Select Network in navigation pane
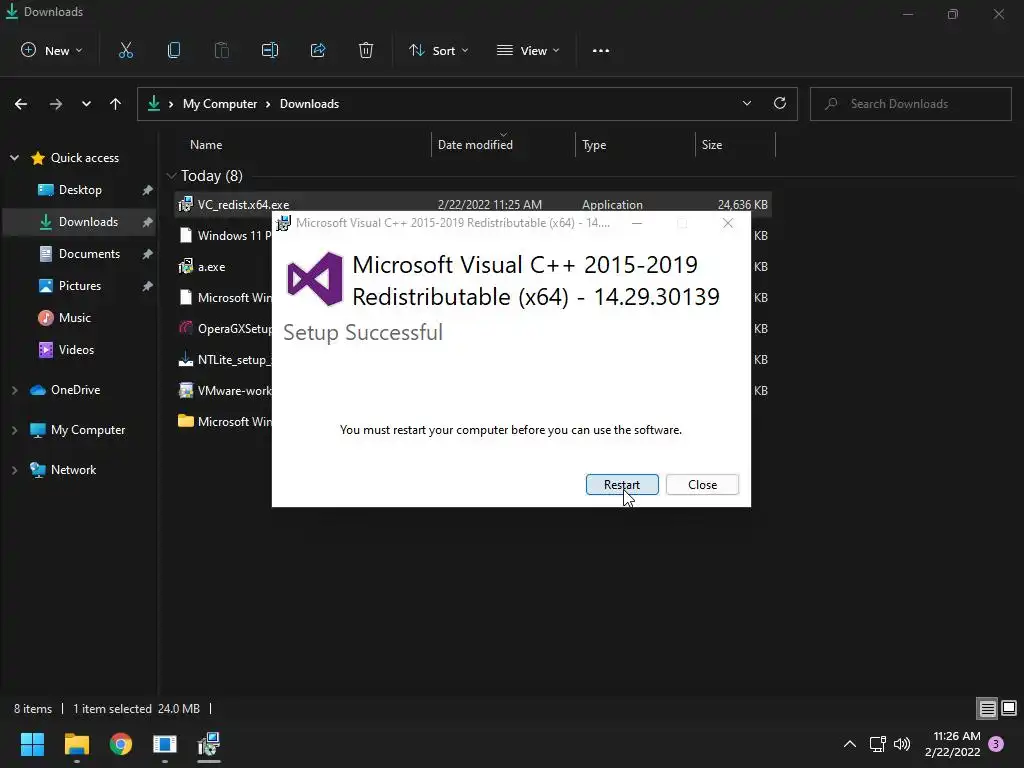1024x768 pixels. coord(73,470)
